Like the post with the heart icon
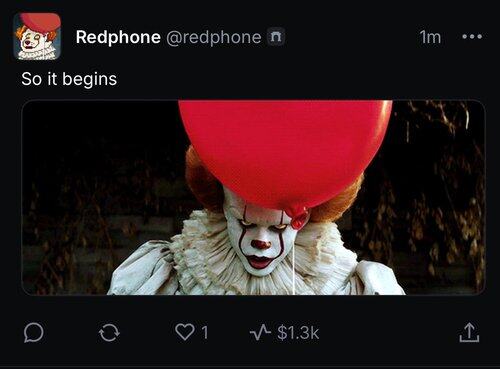This screenshot has width=500, height=369. tap(185, 332)
